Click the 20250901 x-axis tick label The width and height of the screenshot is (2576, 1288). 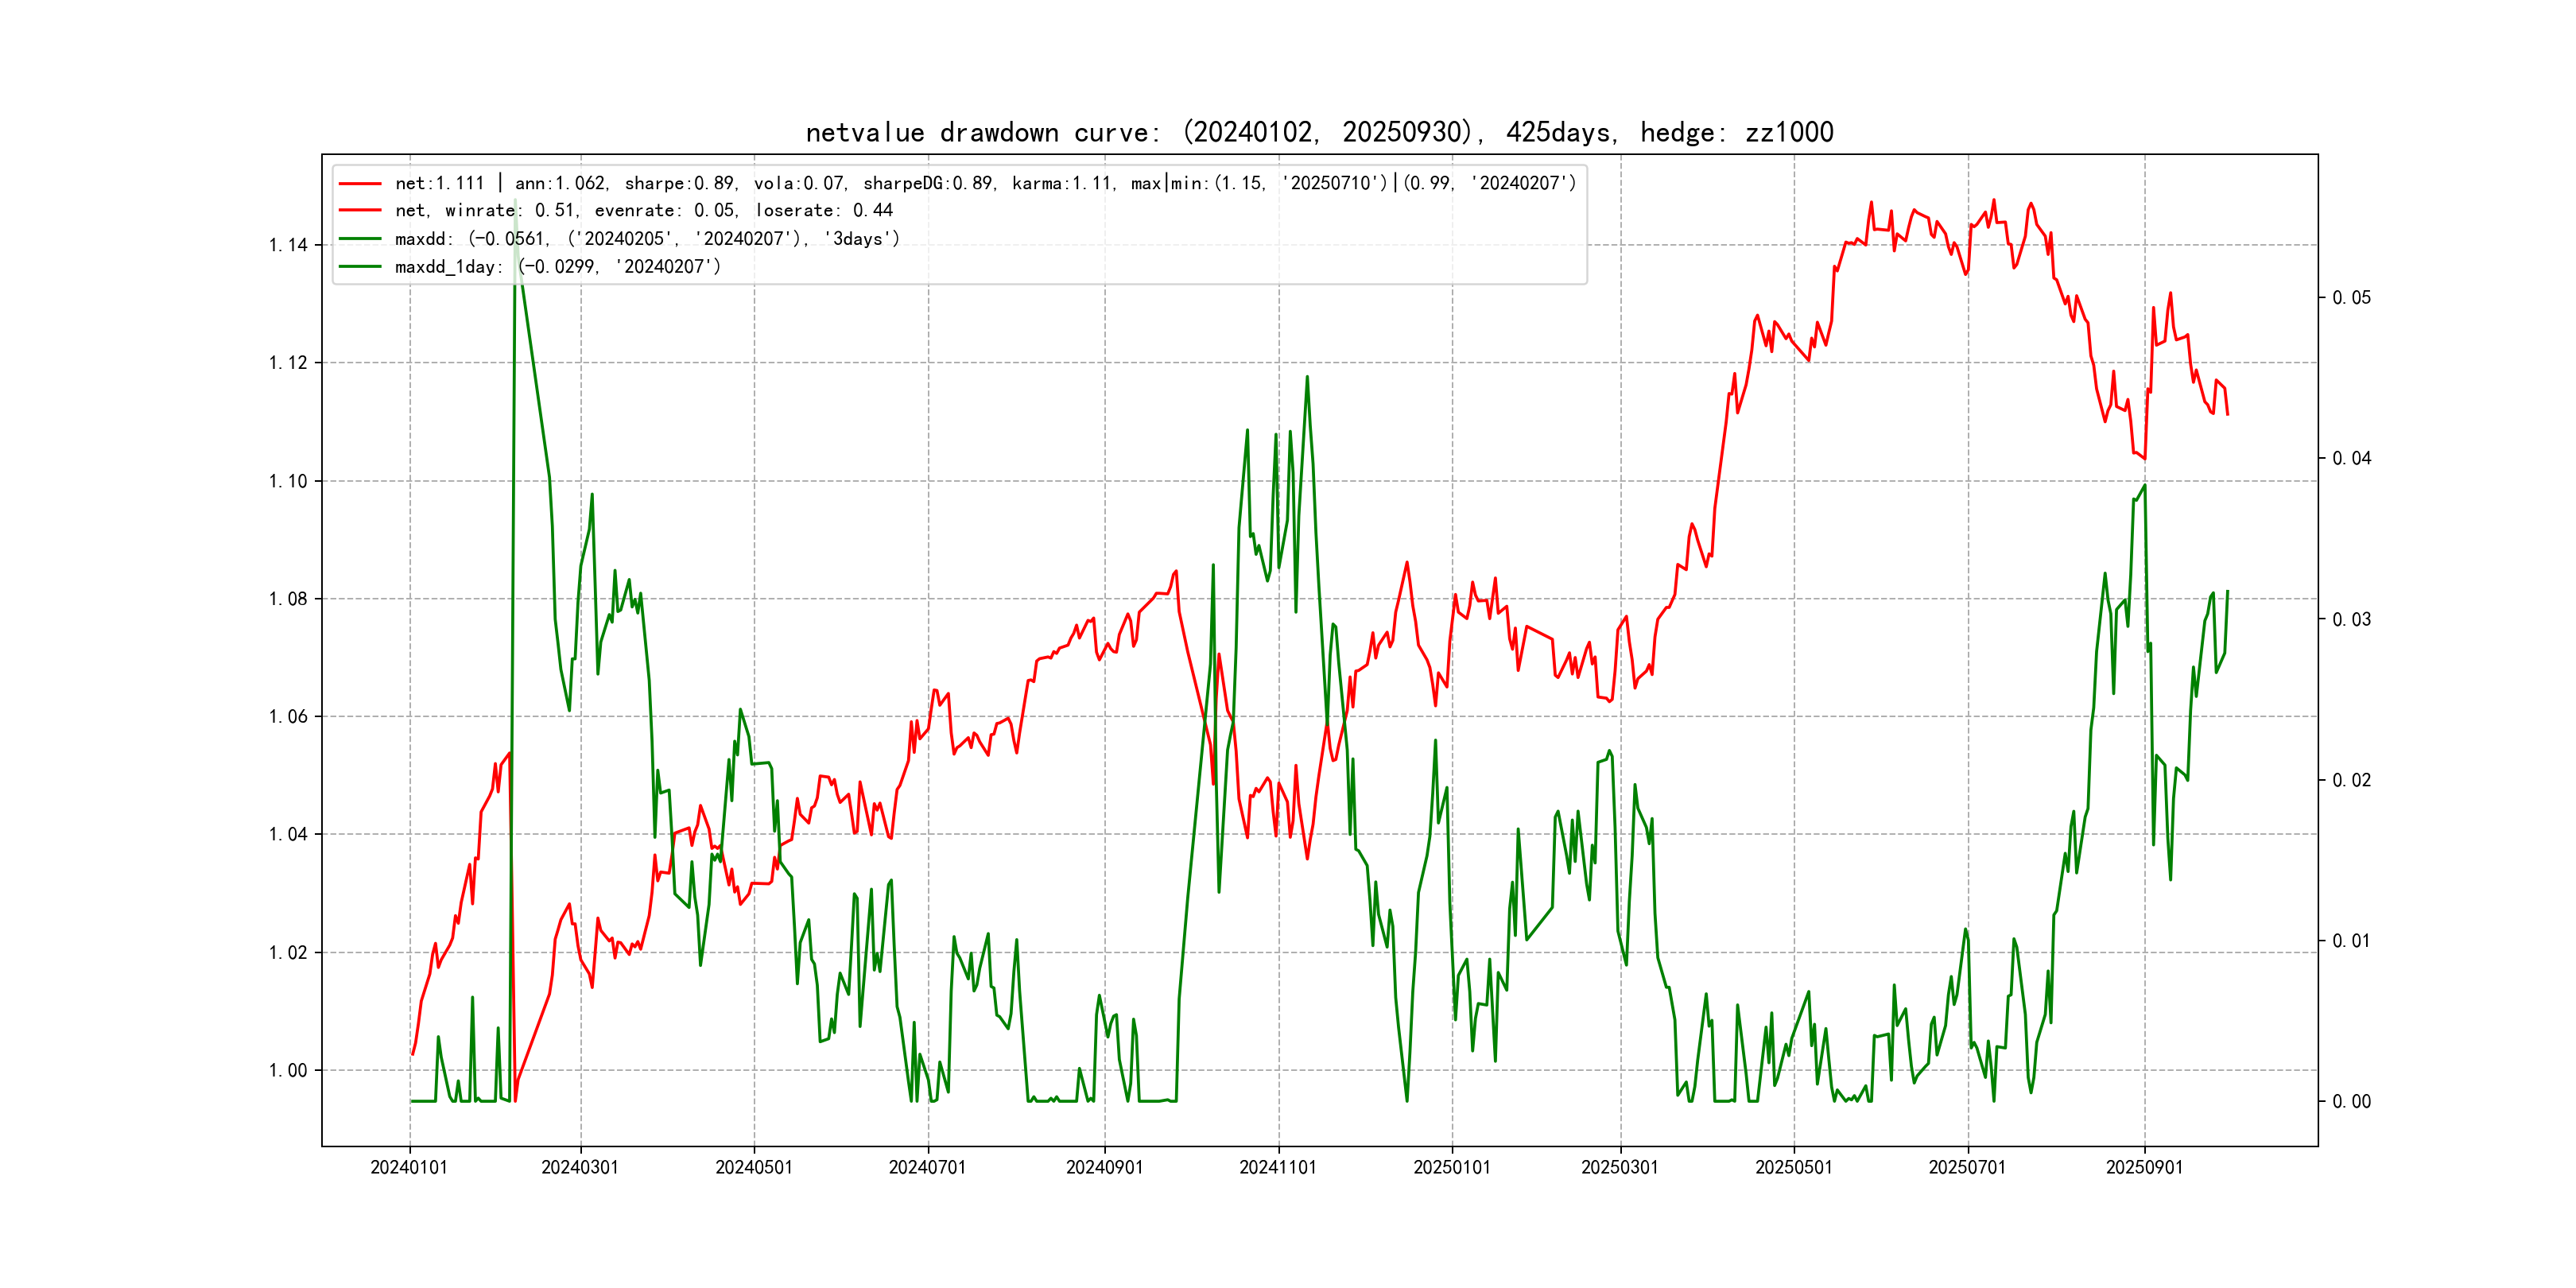click(2144, 1168)
